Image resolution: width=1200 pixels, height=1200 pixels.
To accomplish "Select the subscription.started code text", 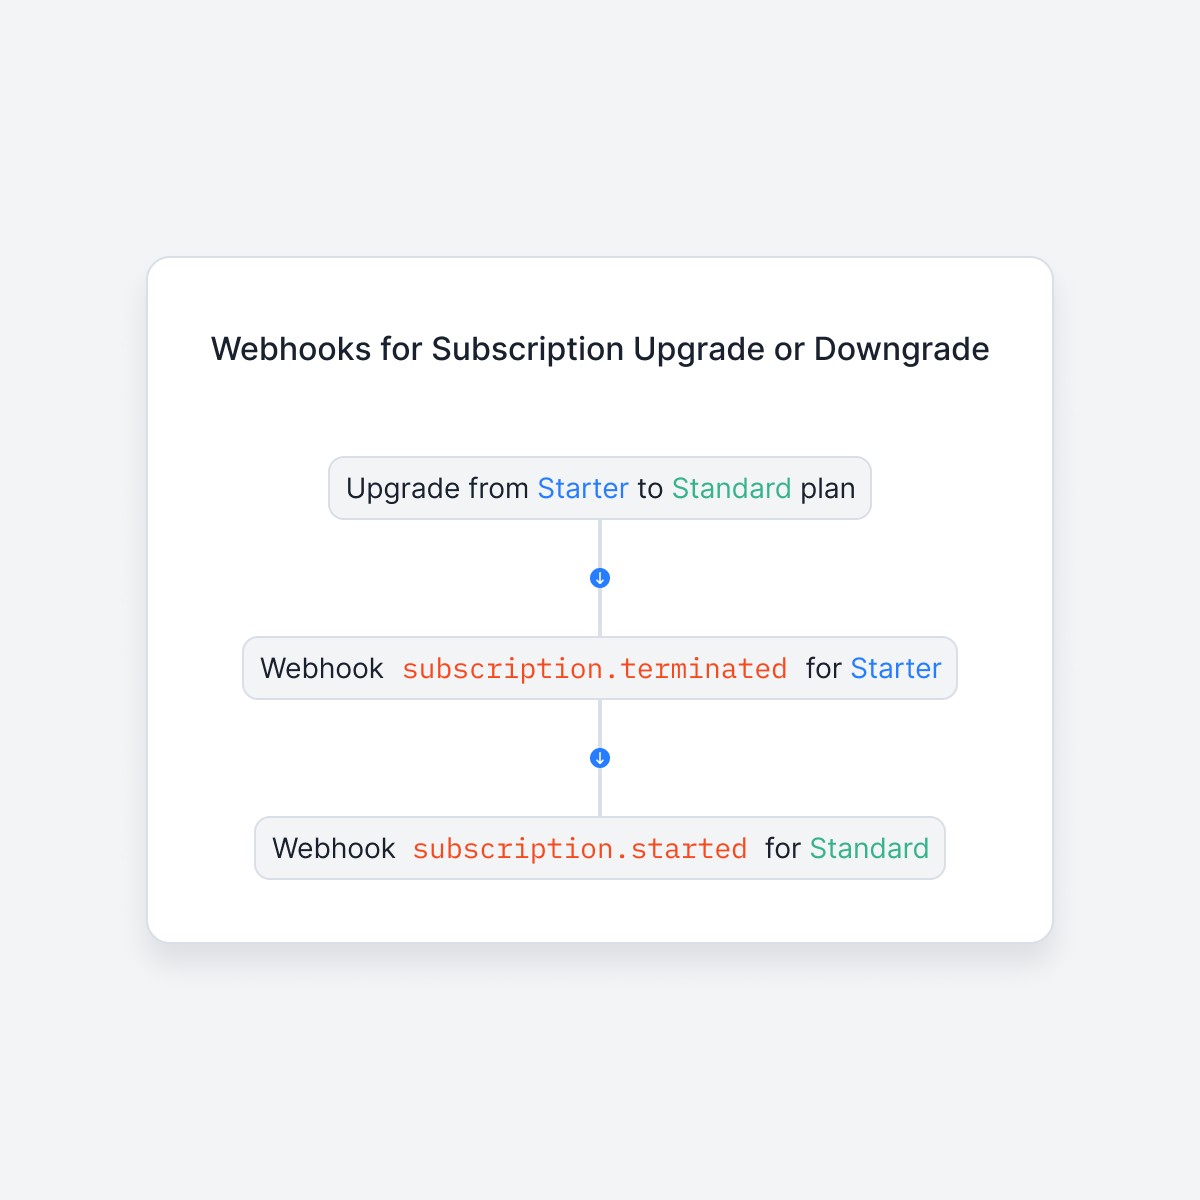I will coord(580,848).
